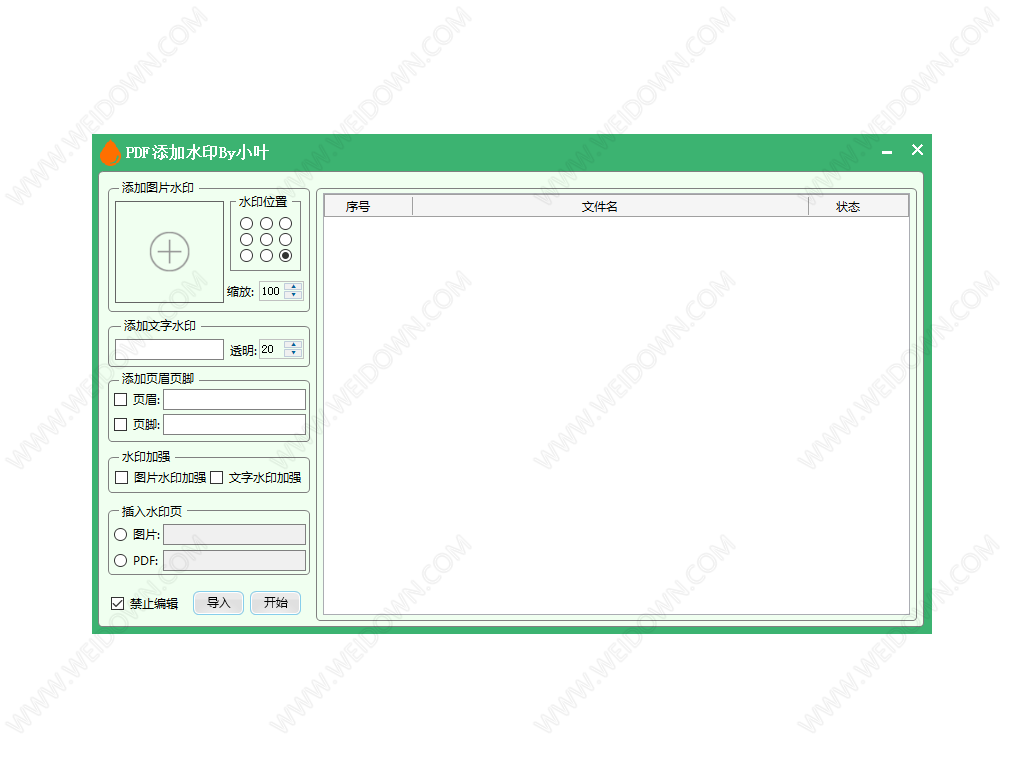Uncheck the 禁止编辑 checkbox

coord(118,604)
